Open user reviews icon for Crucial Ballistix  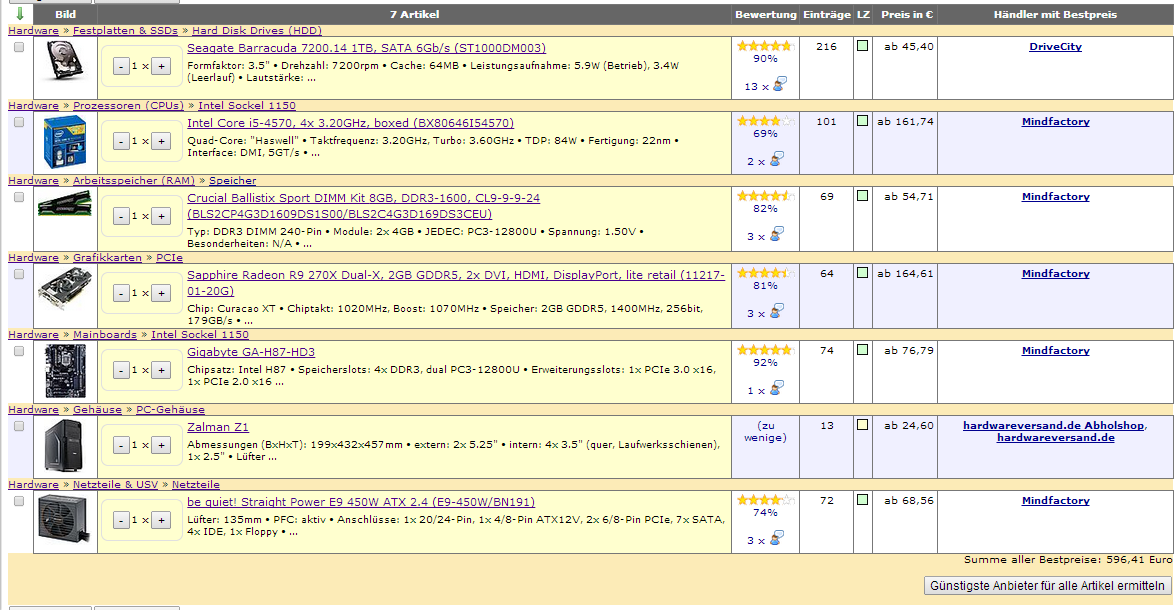click(777, 234)
